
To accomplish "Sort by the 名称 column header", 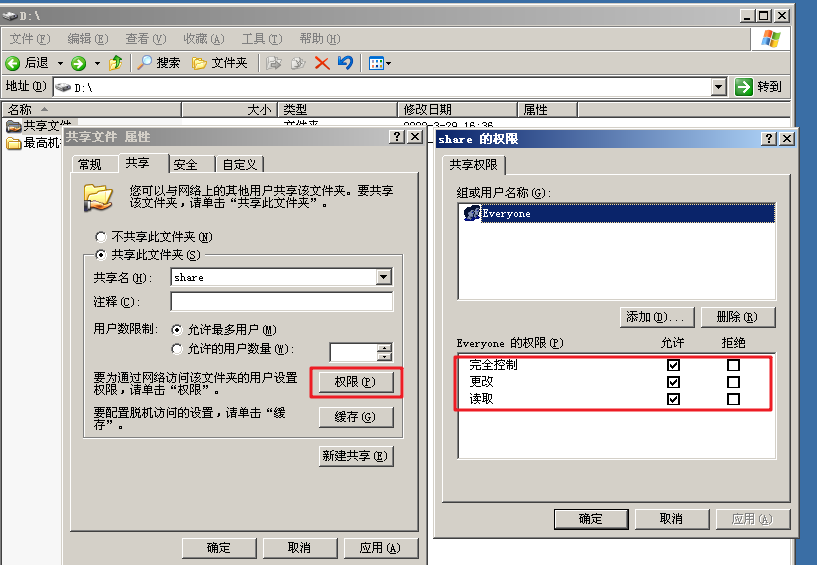I will point(92,109).
